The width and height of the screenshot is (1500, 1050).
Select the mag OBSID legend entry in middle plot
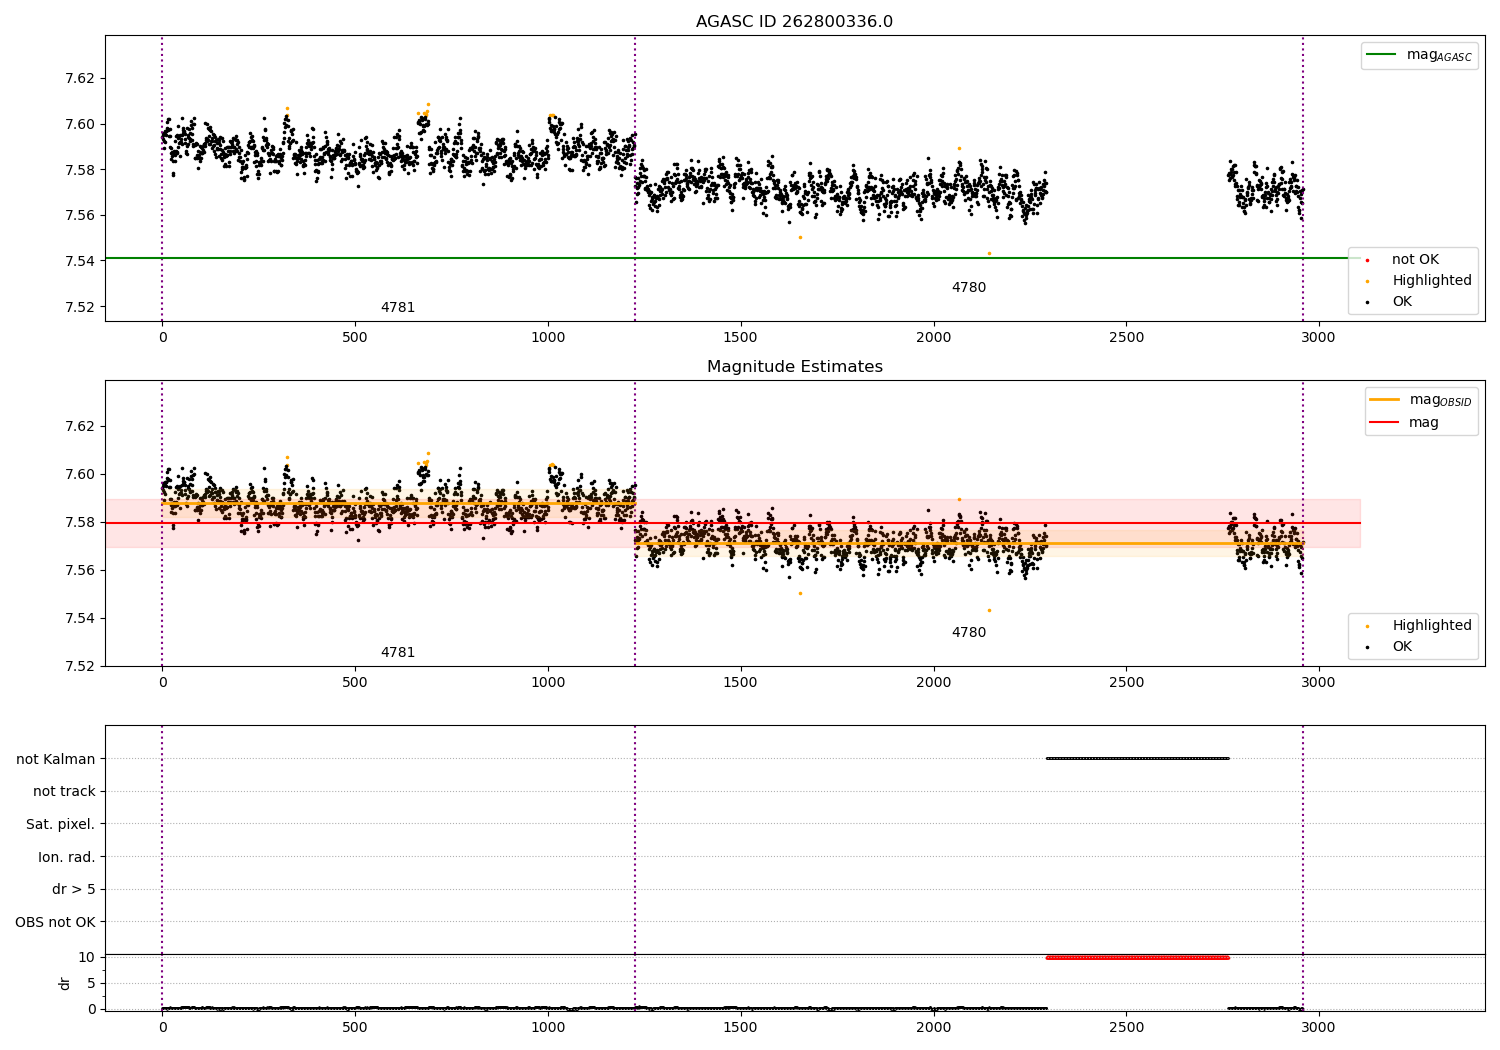[x=1421, y=400]
